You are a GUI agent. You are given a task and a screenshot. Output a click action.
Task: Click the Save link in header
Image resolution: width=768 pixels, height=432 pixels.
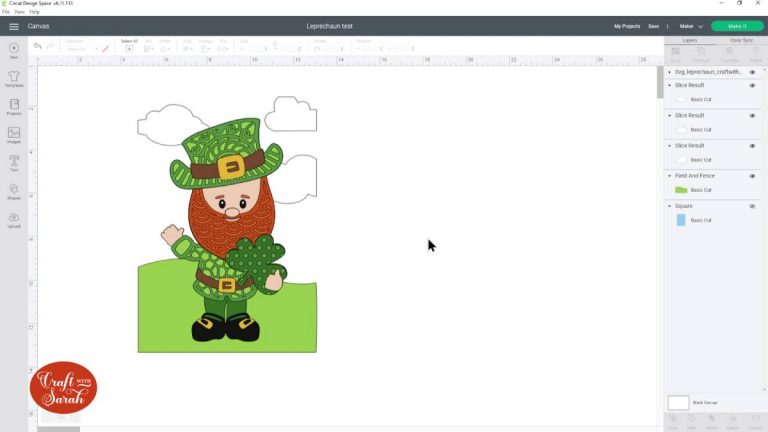pos(653,26)
